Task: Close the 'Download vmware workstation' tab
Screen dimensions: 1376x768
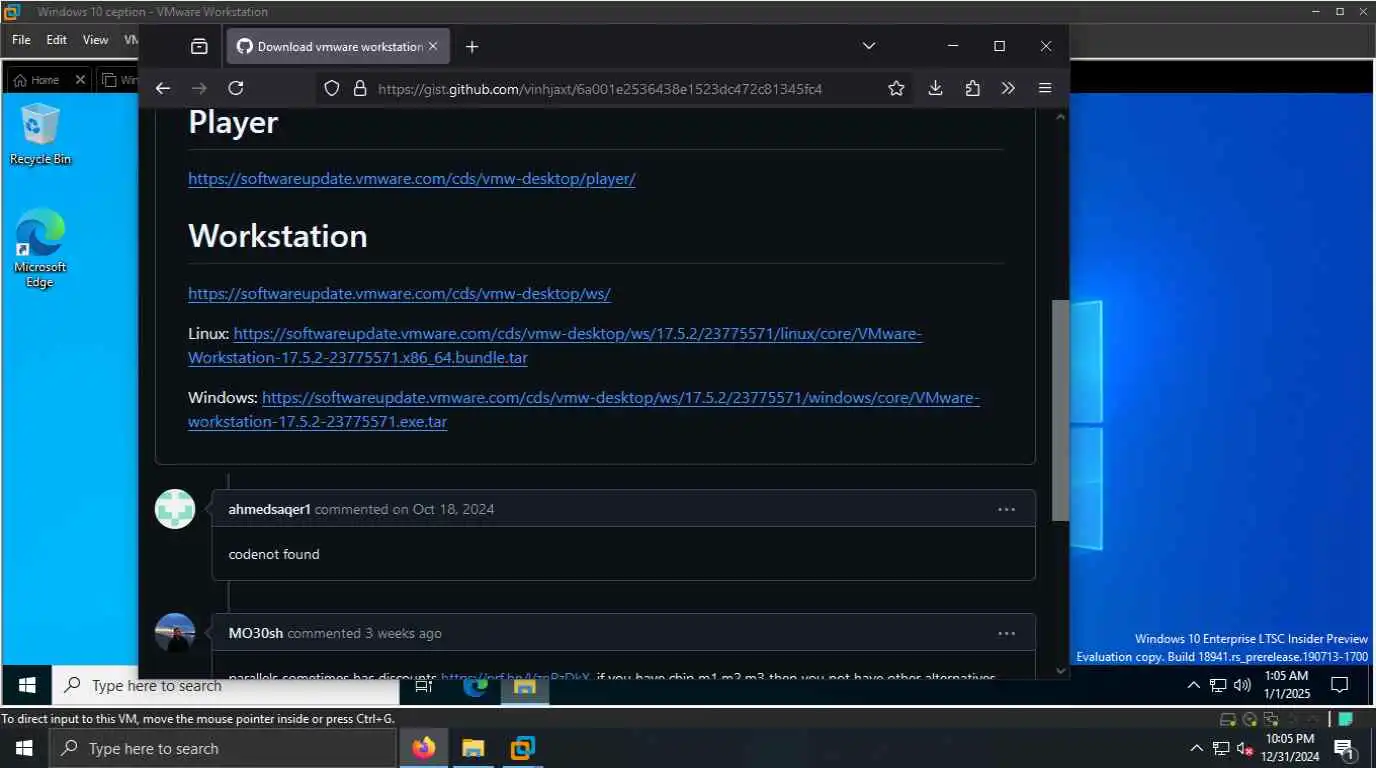Action: coord(433,46)
